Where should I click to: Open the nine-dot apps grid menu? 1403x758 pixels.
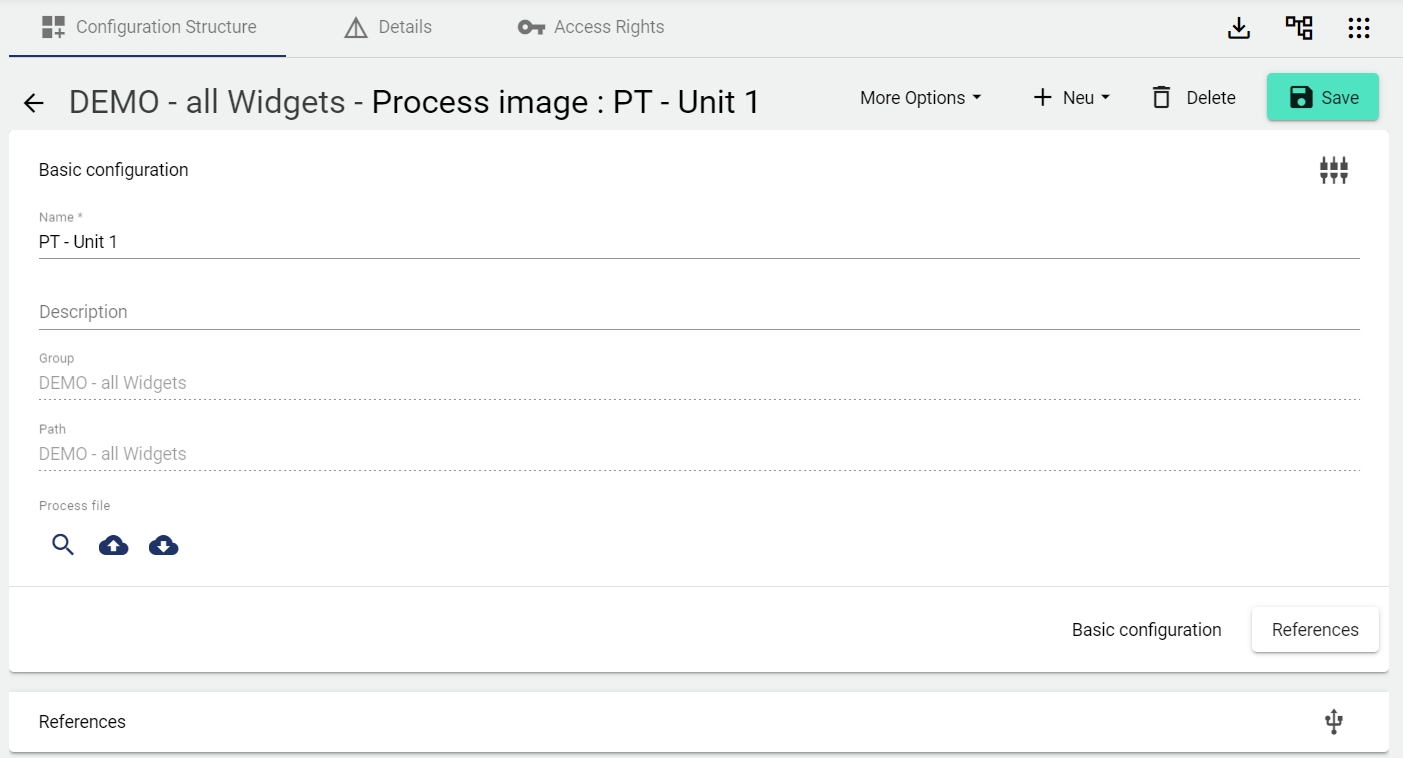1358,28
